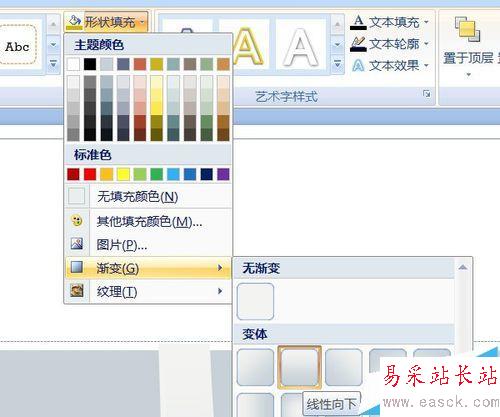Choose the orange-red theme color in top row
Viewport: 500px width, 417px height.
(140, 64)
